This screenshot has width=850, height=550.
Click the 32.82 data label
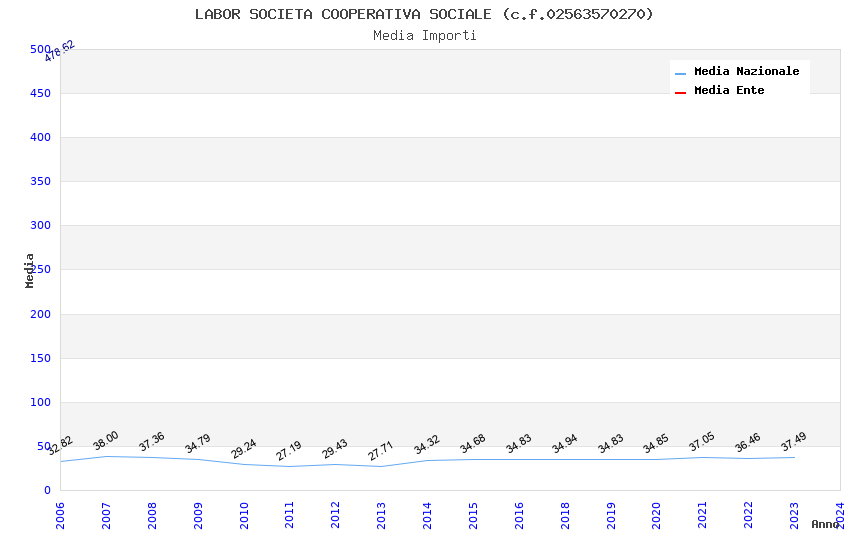coord(60,445)
